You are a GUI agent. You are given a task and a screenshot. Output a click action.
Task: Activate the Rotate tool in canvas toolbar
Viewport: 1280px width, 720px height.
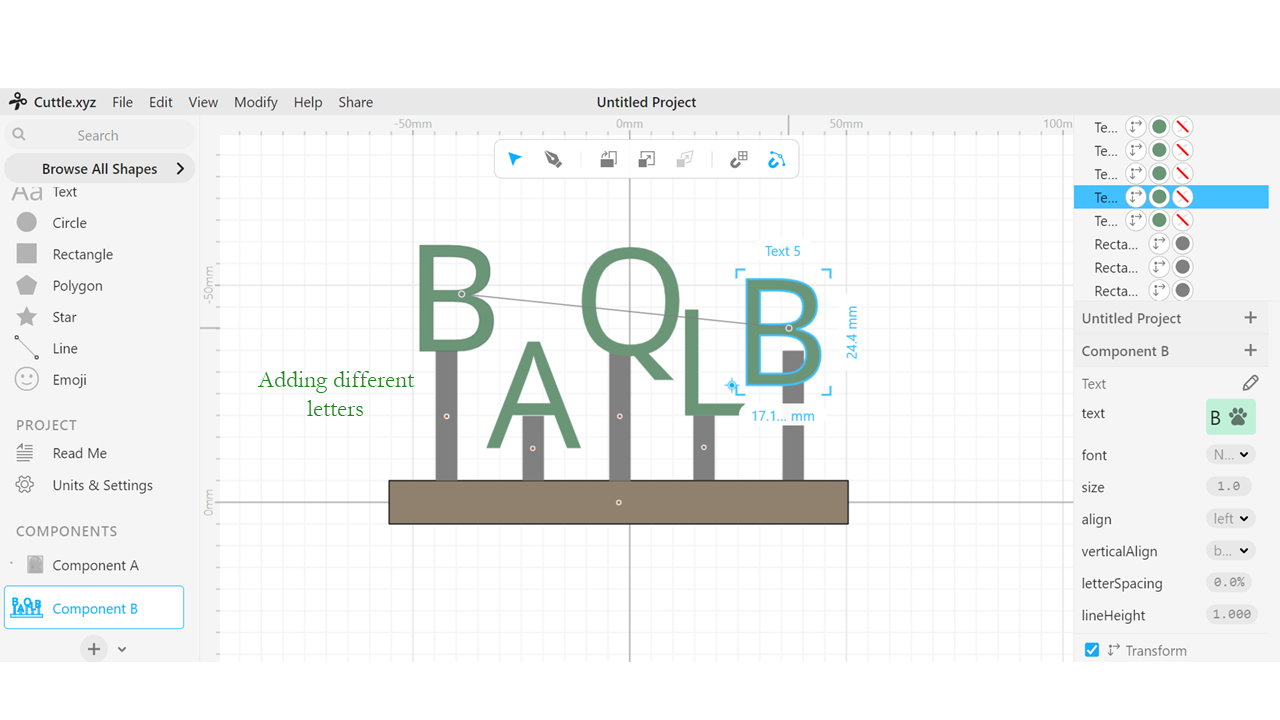608,159
